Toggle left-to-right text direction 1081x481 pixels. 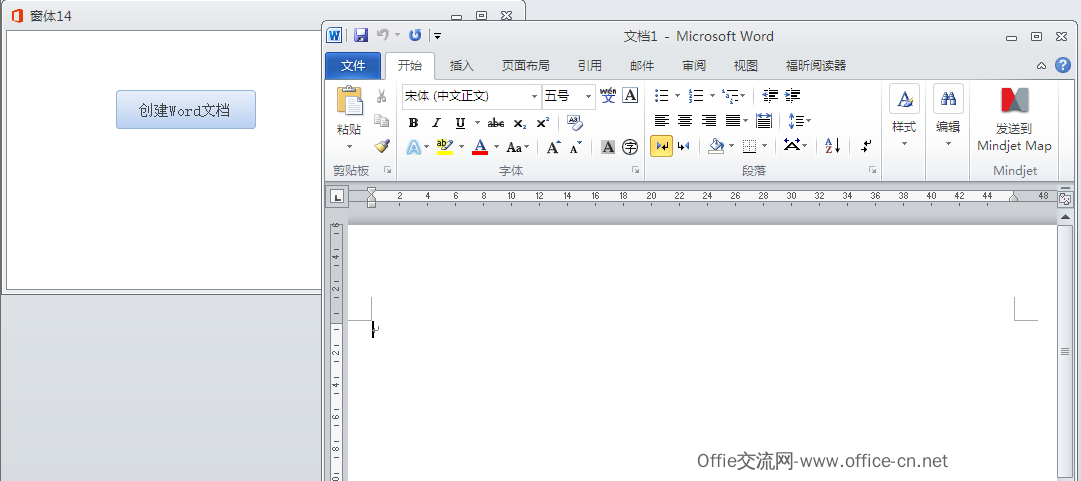point(662,146)
